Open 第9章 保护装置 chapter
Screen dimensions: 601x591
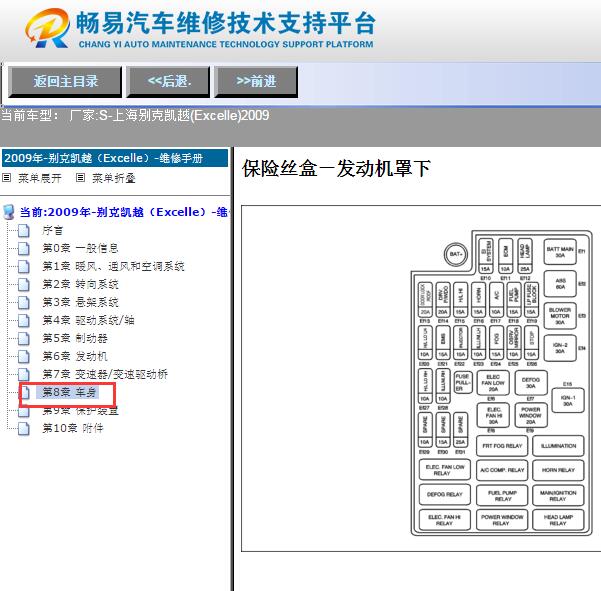80,410
